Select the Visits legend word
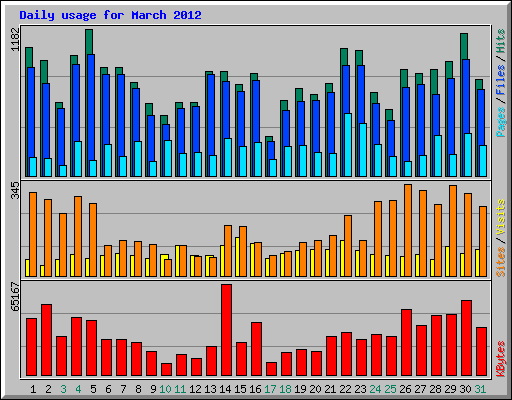The image size is (512, 400). pos(501,218)
